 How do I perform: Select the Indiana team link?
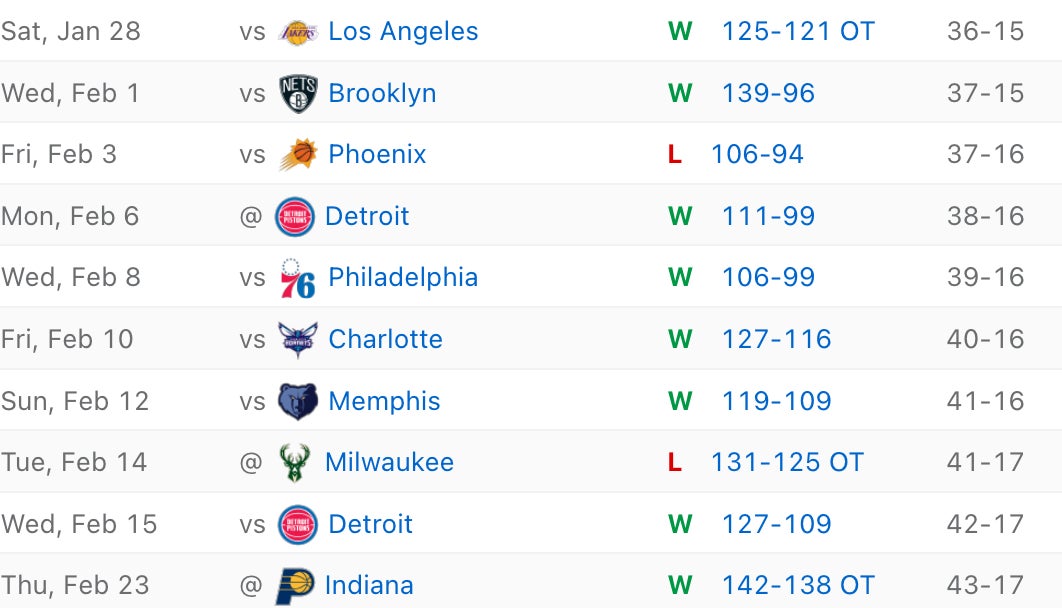pos(369,586)
